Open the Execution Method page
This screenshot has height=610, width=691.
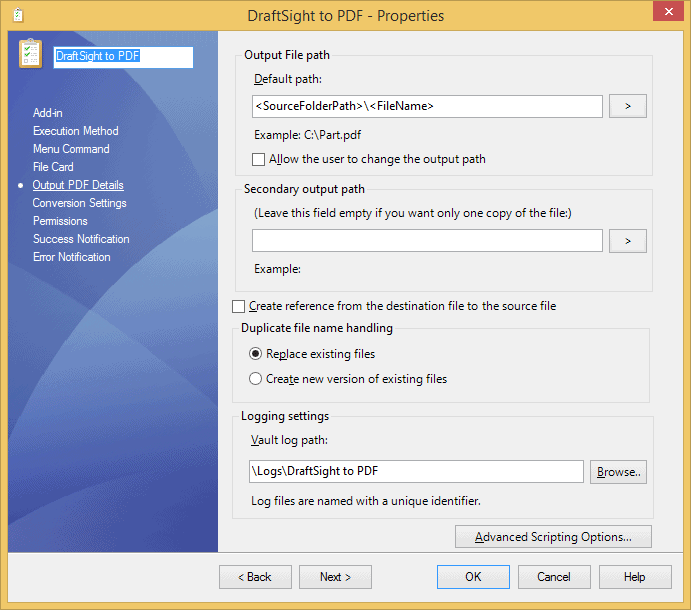click(75, 131)
